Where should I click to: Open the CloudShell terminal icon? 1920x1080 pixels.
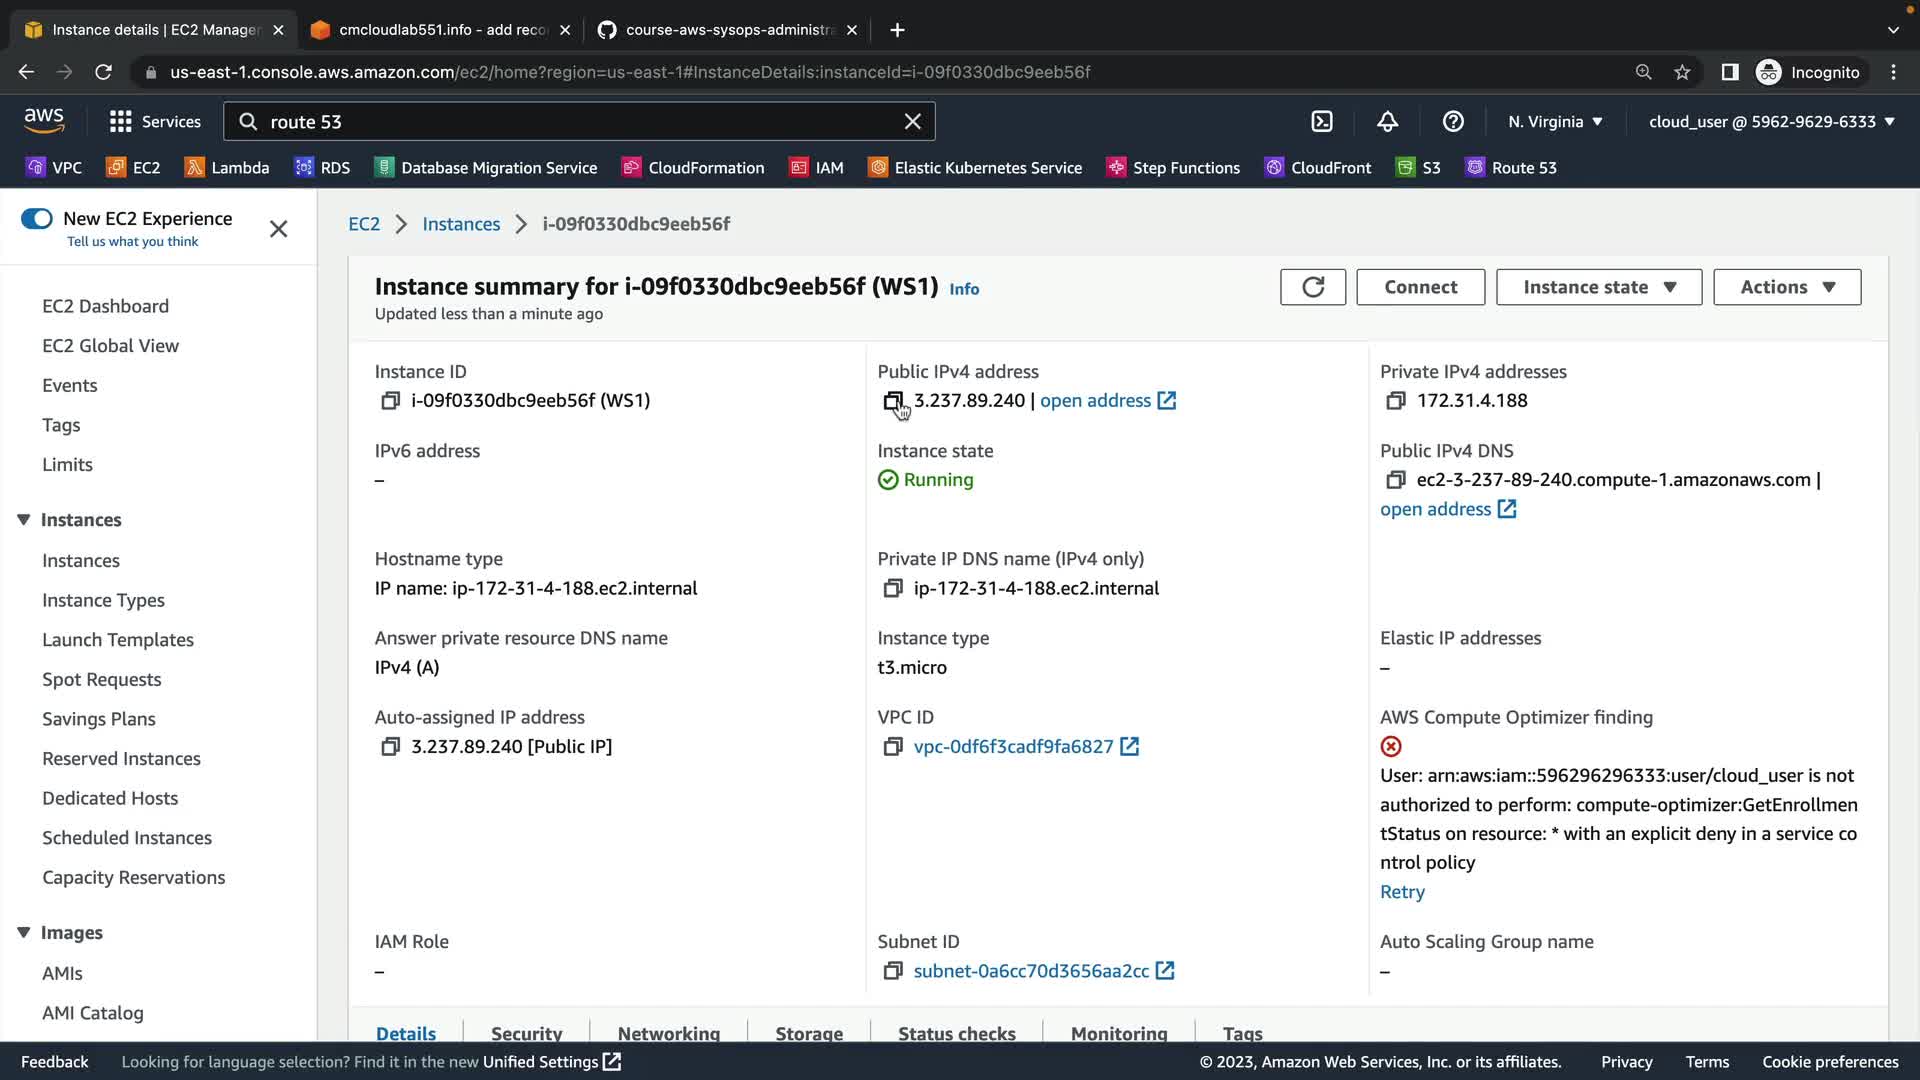click(1322, 122)
